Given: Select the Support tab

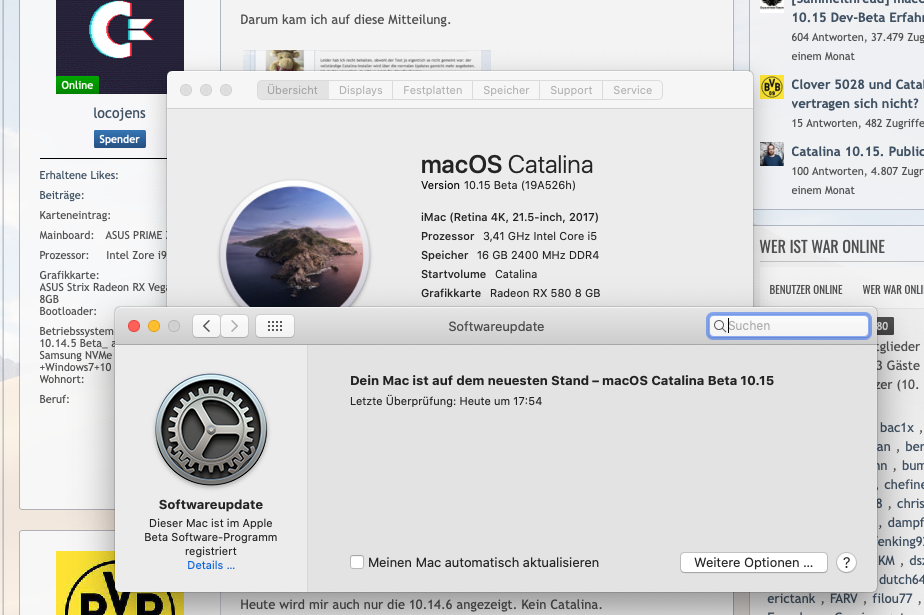Looking at the screenshot, I should [x=571, y=90].
